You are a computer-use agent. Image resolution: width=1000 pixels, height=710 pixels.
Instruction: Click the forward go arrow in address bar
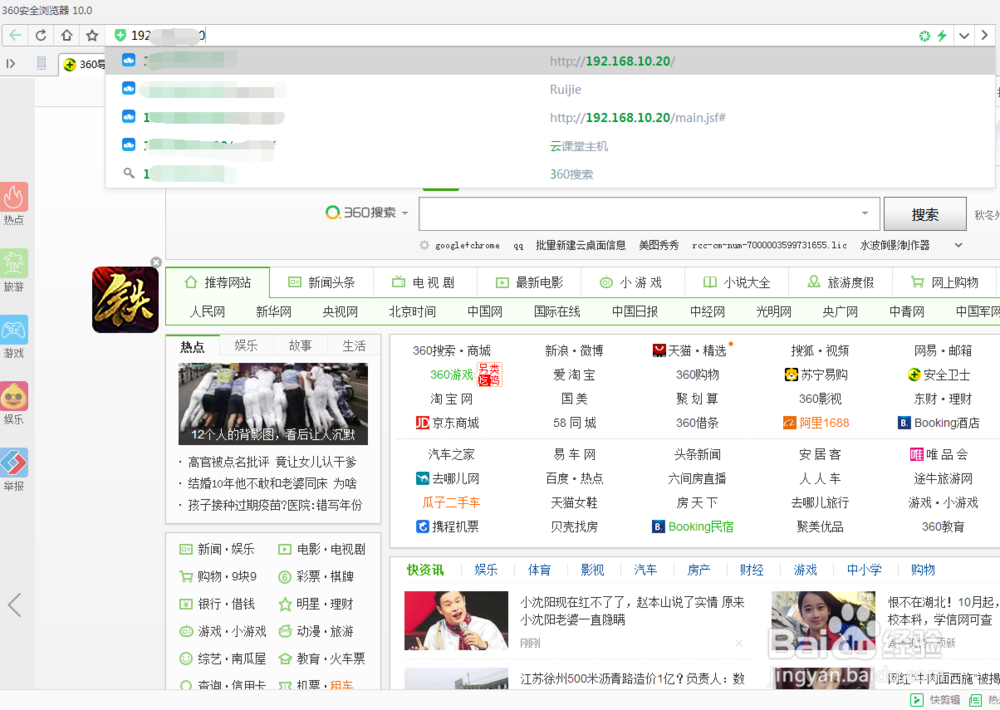pyautogui.click(x=985, y=36)
